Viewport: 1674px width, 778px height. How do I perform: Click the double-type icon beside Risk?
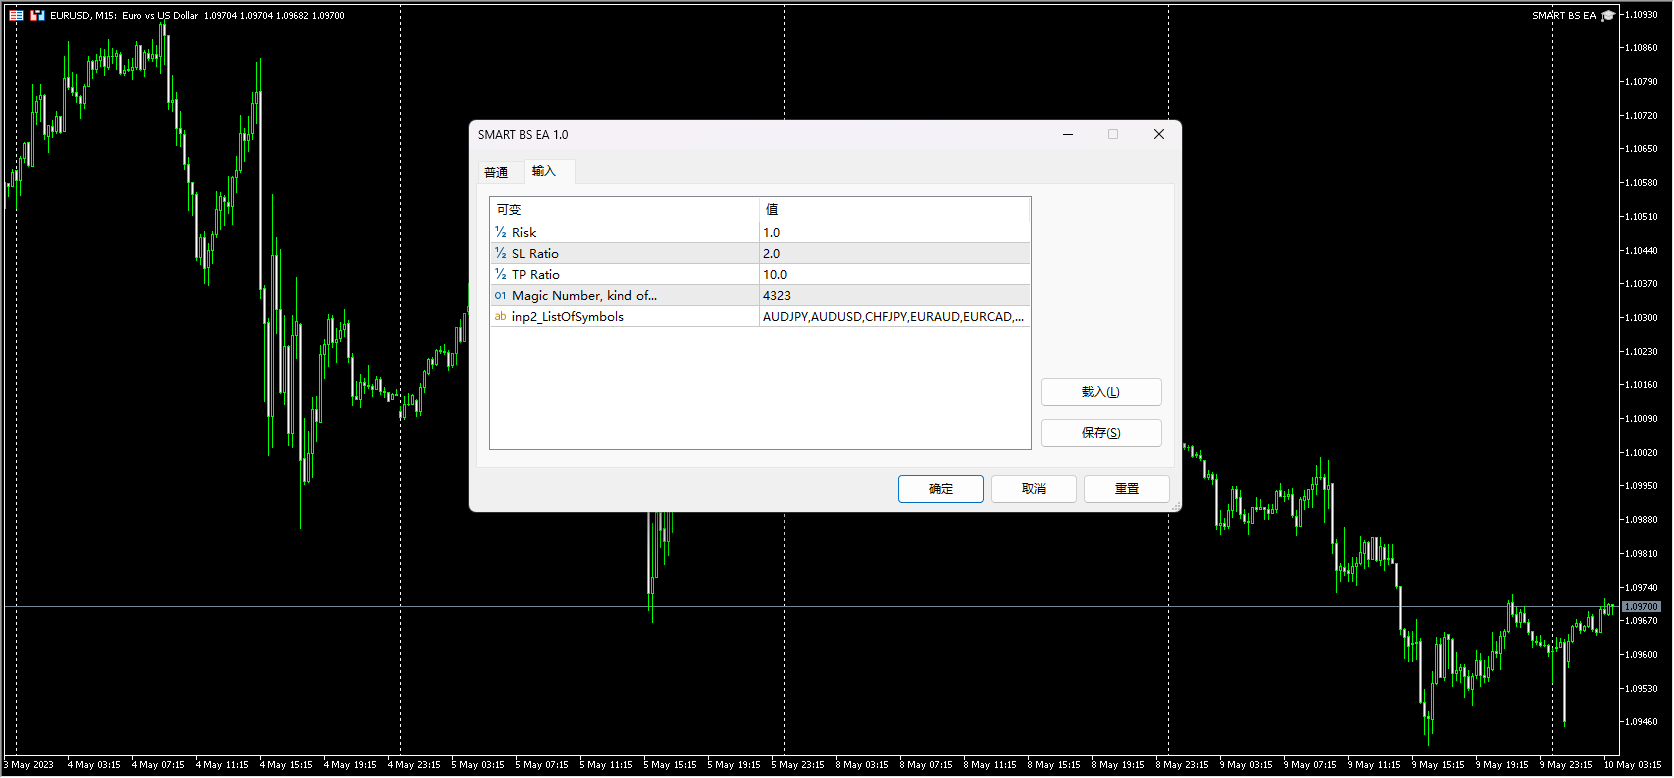click(500, 232)
